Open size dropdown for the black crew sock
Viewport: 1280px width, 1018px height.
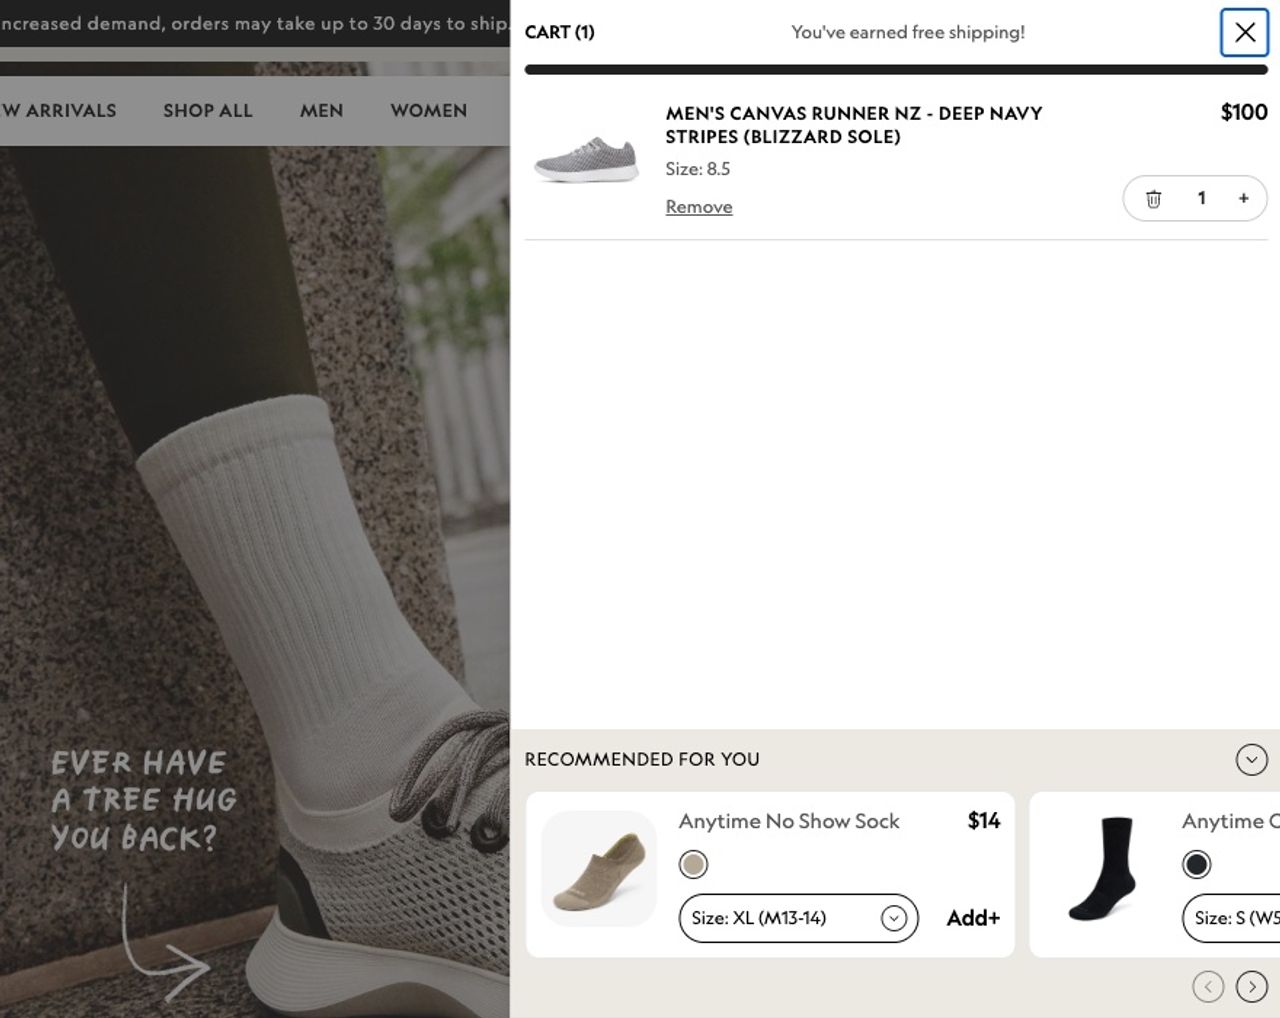(x=1231, y=918)
